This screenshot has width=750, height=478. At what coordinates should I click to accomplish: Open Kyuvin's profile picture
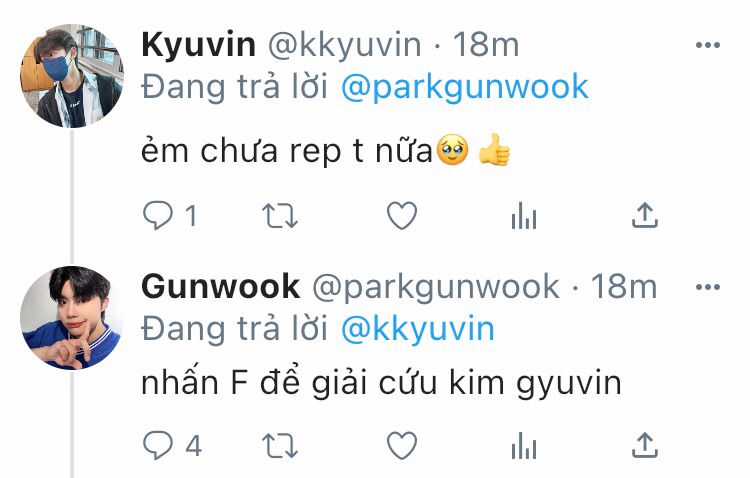(72, 76)
